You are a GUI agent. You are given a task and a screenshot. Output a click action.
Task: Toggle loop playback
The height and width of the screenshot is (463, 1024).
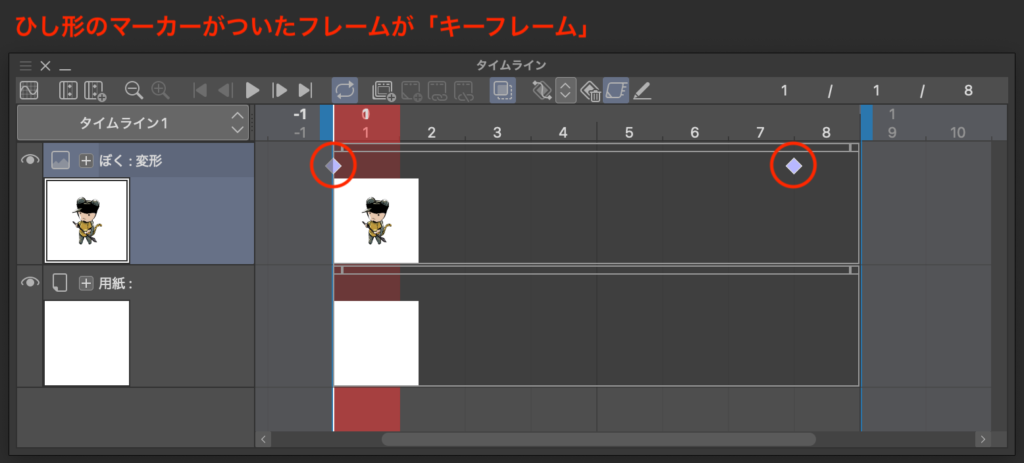345,90
